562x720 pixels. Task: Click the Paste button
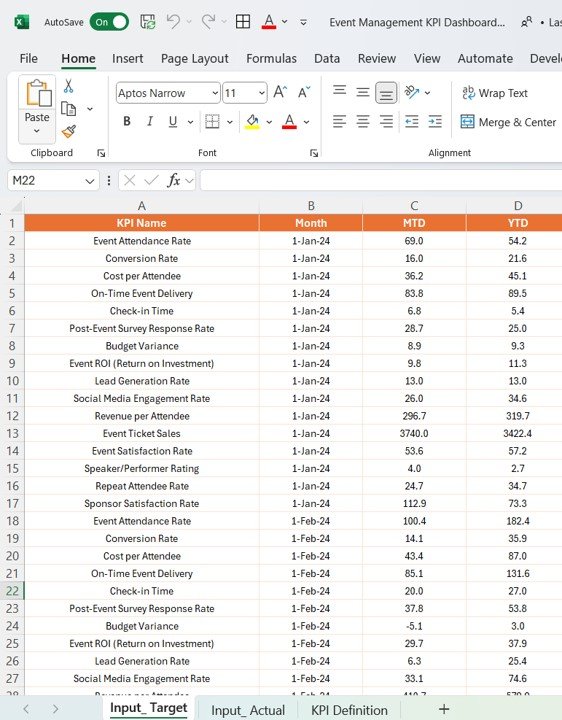37,109
